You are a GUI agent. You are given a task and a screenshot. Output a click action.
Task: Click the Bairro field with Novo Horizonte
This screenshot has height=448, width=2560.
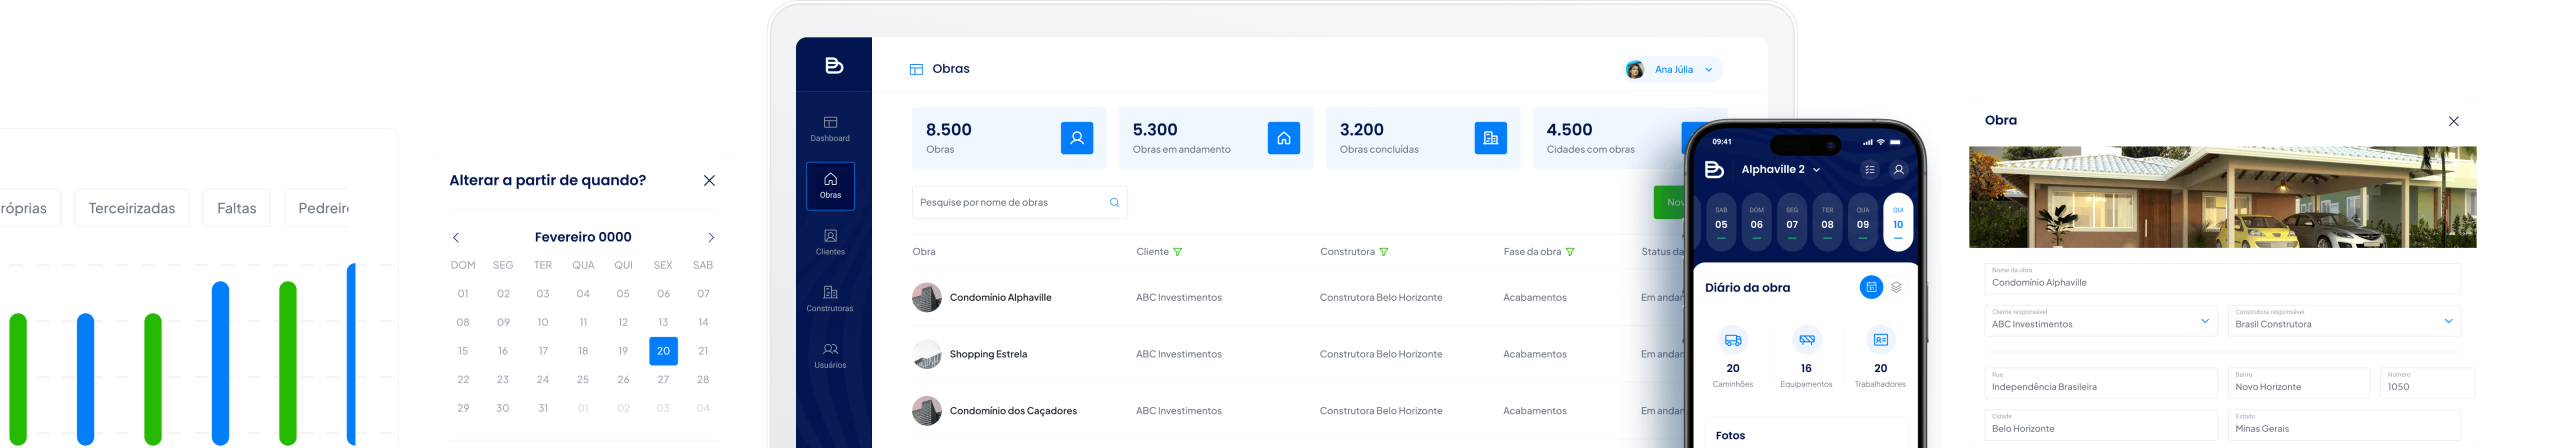(2298, 383)
